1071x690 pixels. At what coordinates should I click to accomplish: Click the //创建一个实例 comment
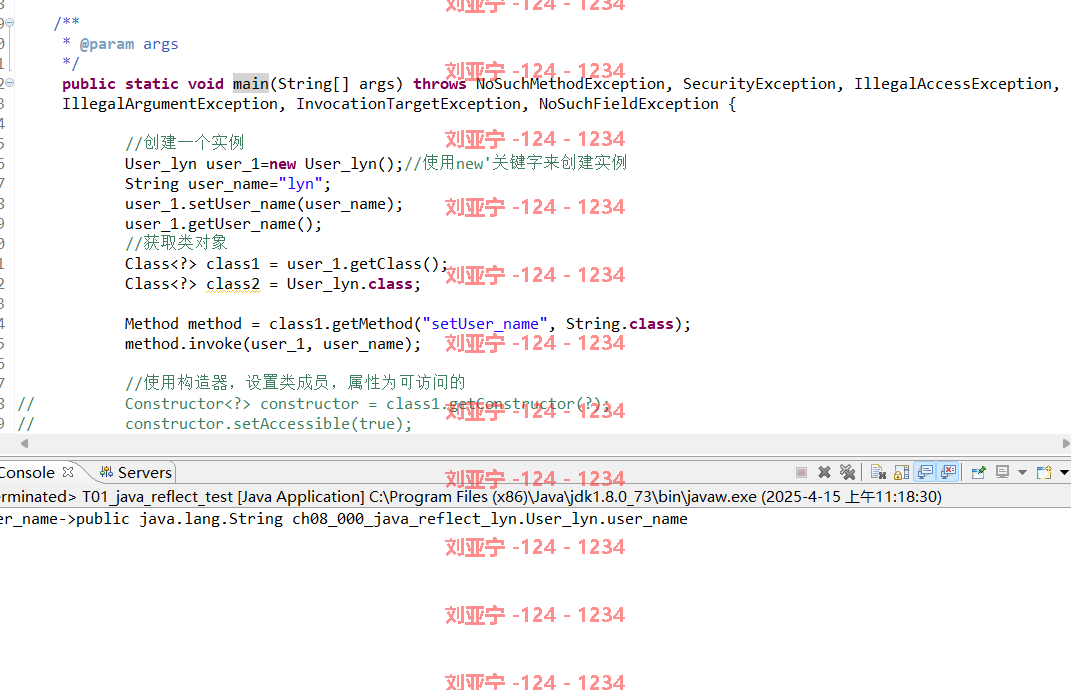(184, 142)
